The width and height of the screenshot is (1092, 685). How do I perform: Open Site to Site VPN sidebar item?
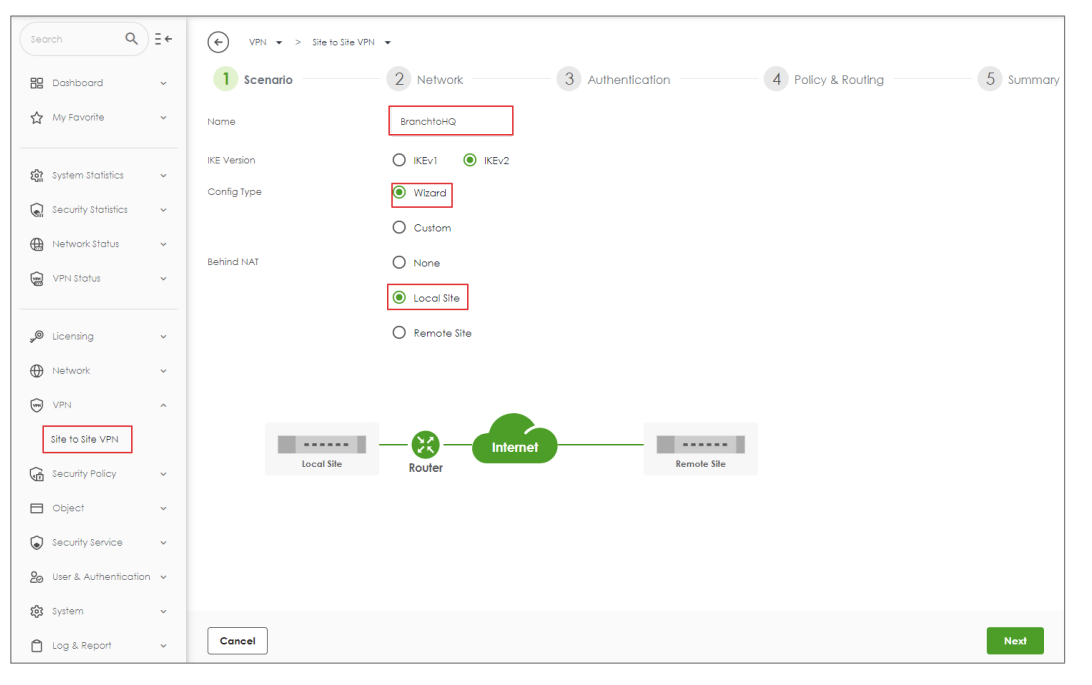click(x=84, y=440)
